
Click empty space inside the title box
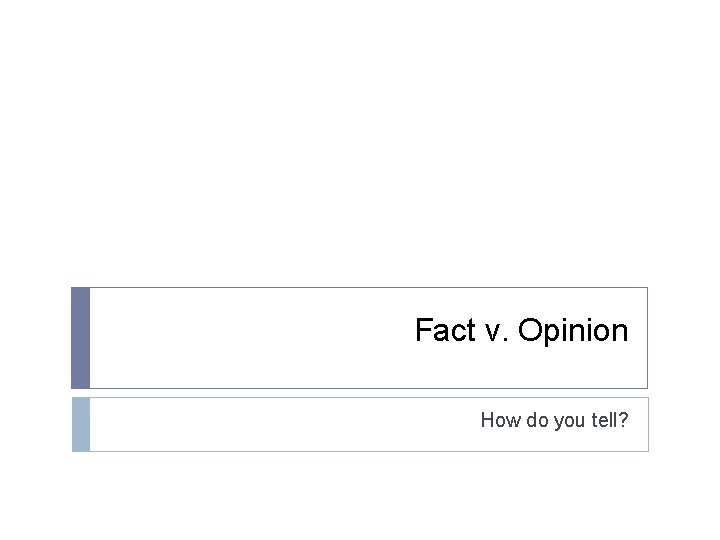(x=250, y=338)
